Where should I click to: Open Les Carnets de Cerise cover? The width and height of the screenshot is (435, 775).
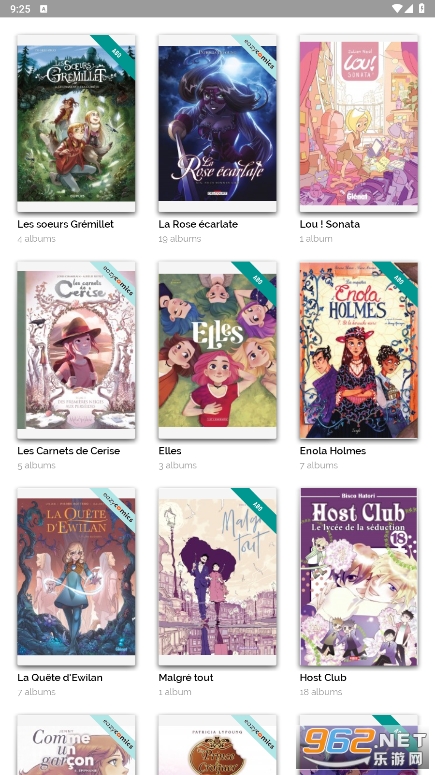pos(76,350)
